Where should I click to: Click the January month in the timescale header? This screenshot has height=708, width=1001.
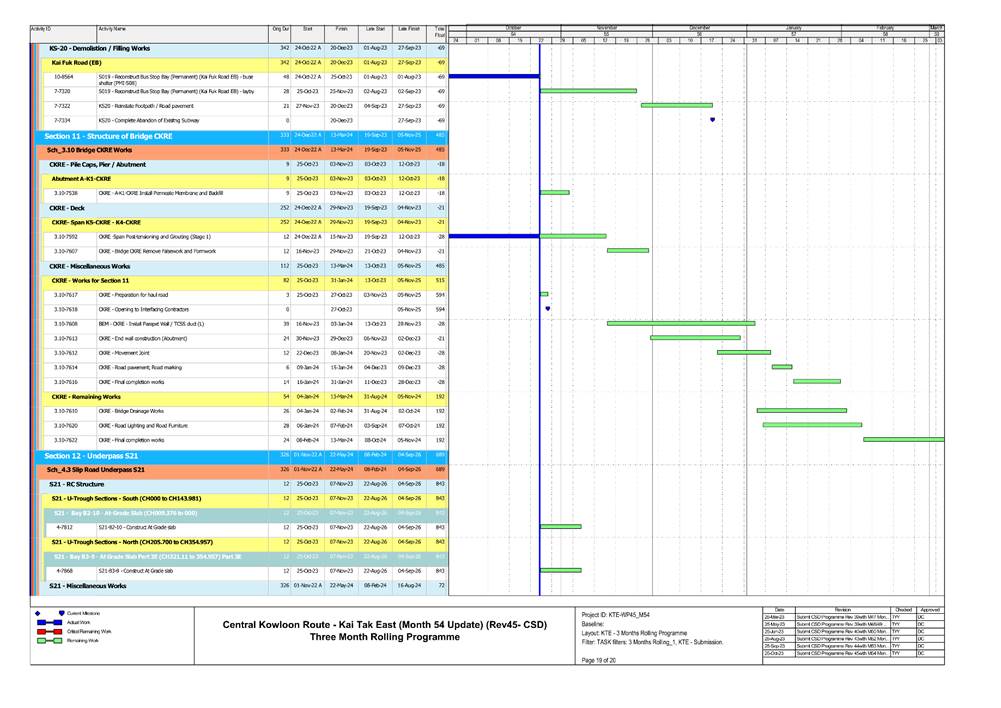tap(794, 28)
